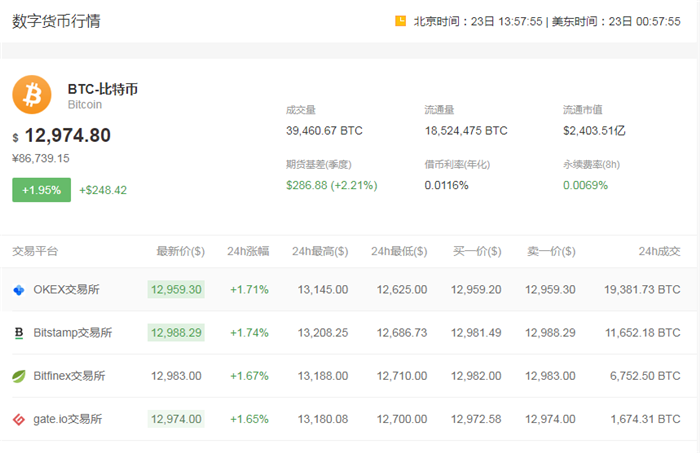Click the 流通量 label

[x=439, y=110]
